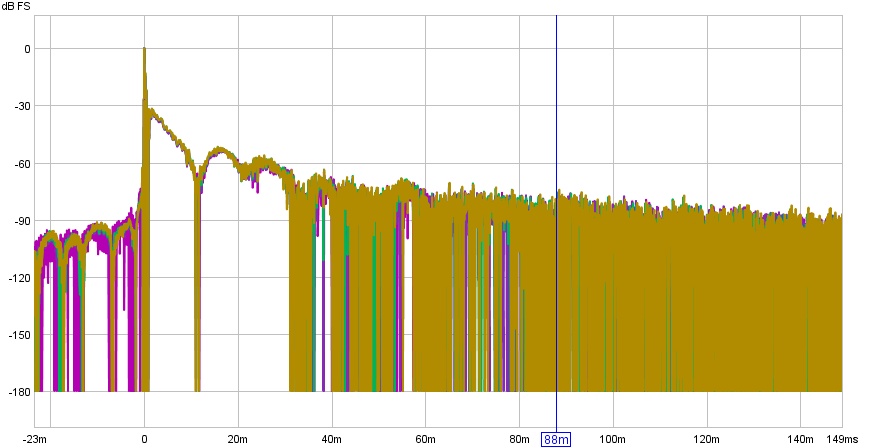The height and width of the screenshot is (448, 876).
Task: Click the 88m cursor time label
Action: (556, 439)
